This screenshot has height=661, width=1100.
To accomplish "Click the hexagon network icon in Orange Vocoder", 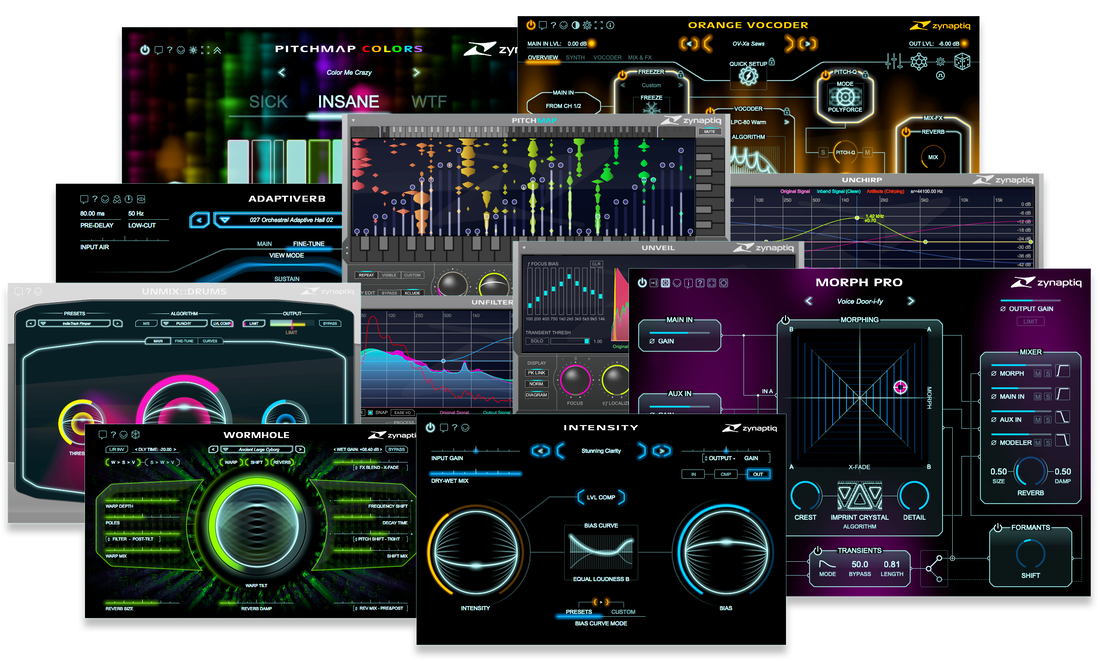I will pos(918,62).
